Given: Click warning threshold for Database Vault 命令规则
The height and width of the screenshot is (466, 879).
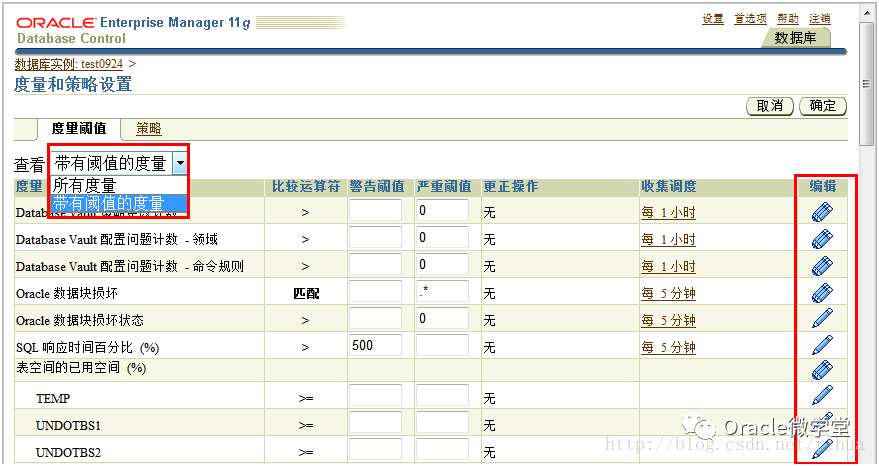Looking at the screenshot, I should pyautogui.click(x=375, y=264).
